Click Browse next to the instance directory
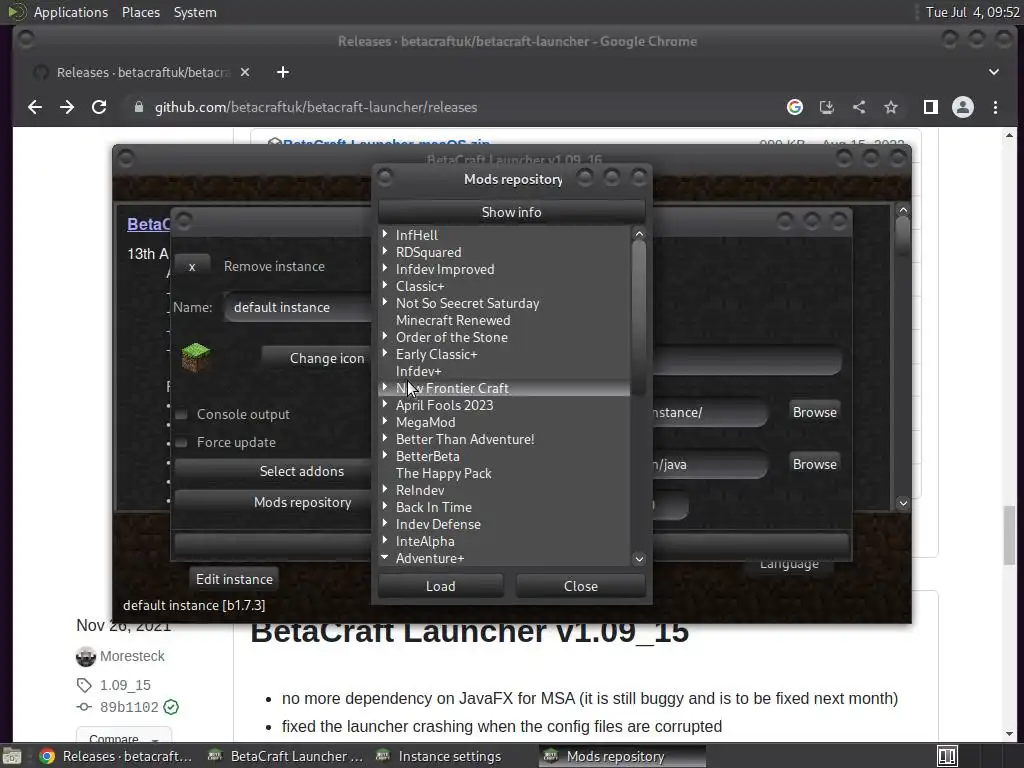 click(814, 412)
